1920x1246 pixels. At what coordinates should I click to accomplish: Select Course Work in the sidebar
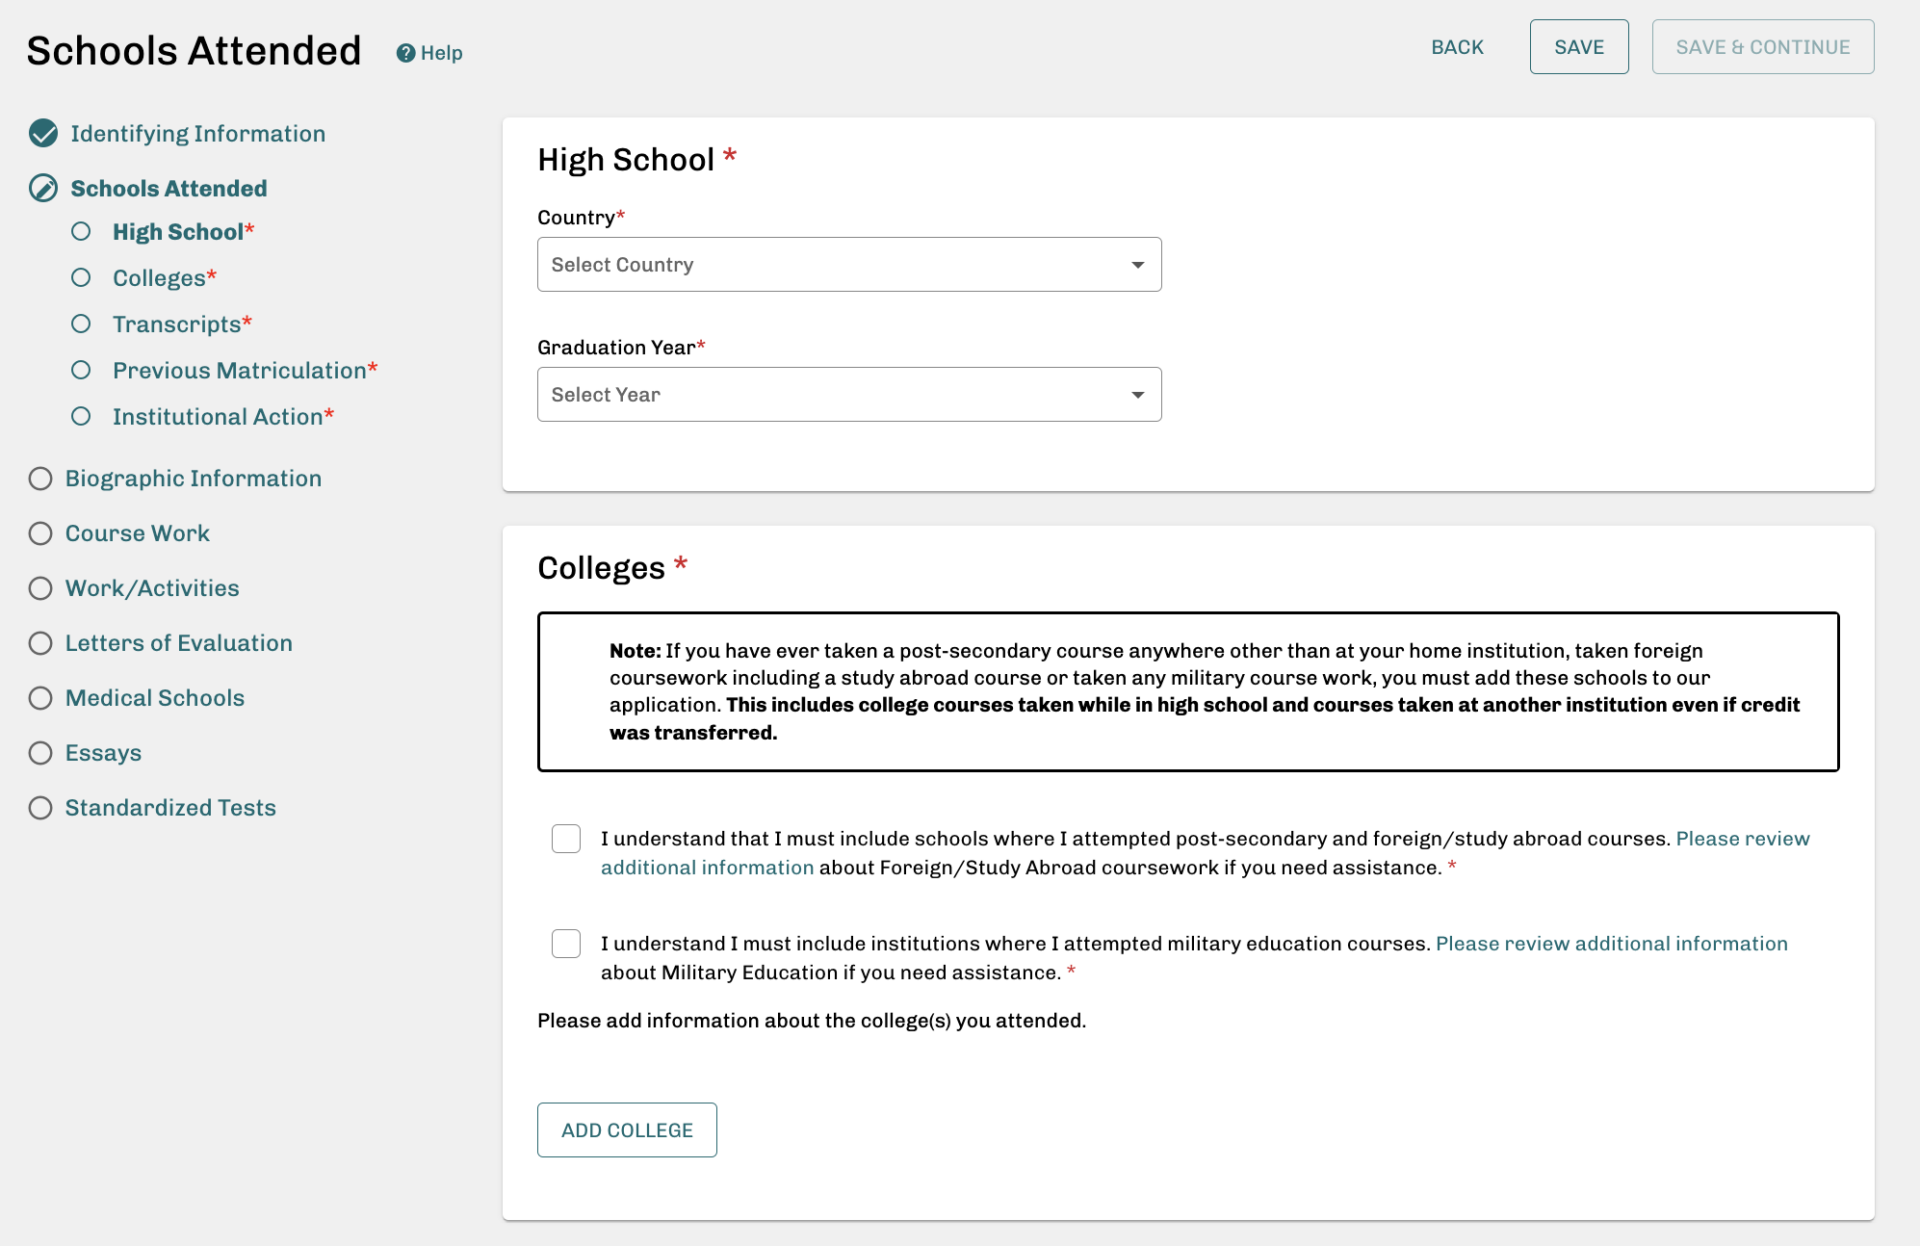pyautogui.click(x=137, y=533)
